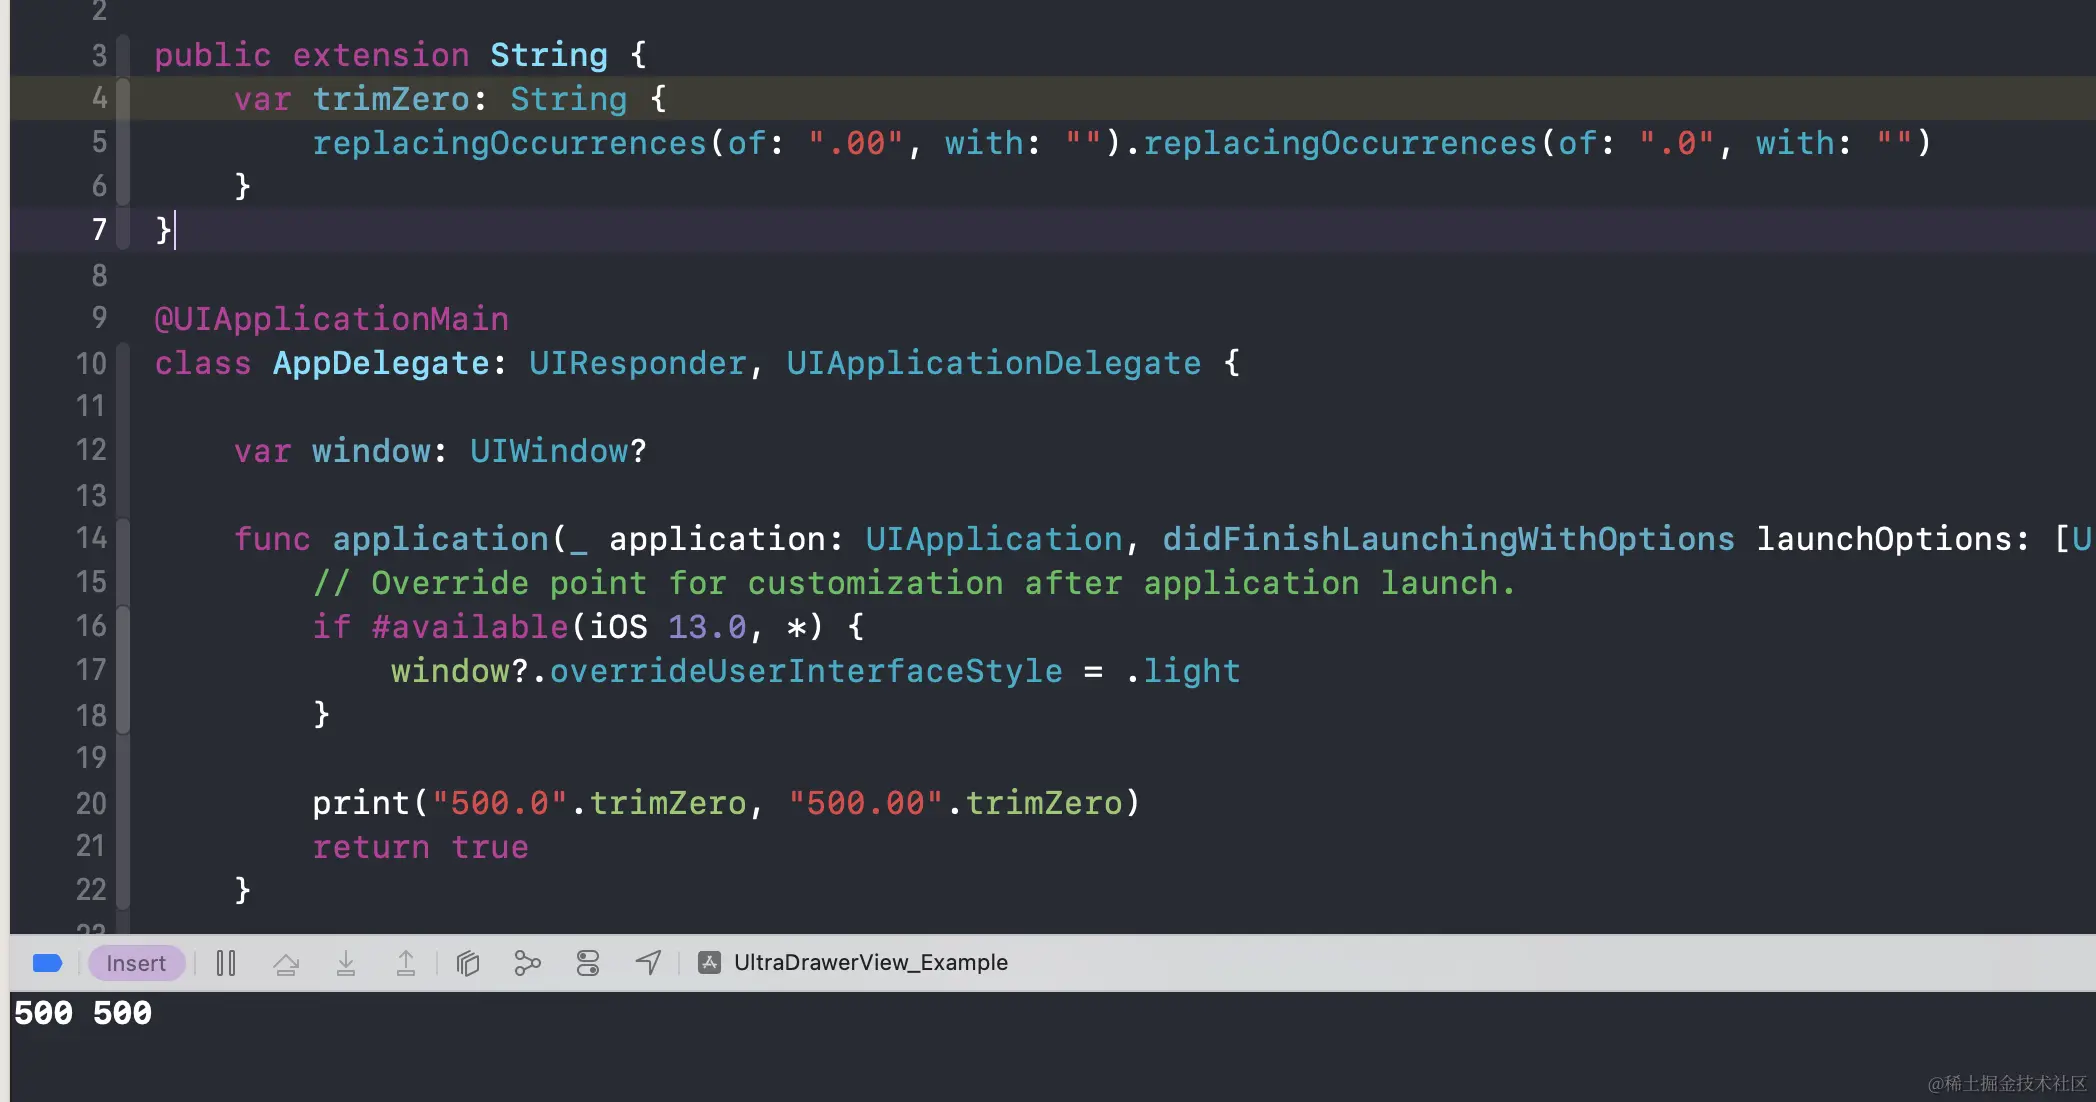
Task: Click the overrideUserInterfaceStyle symbol on line 17
Action: tap(806, 671)
